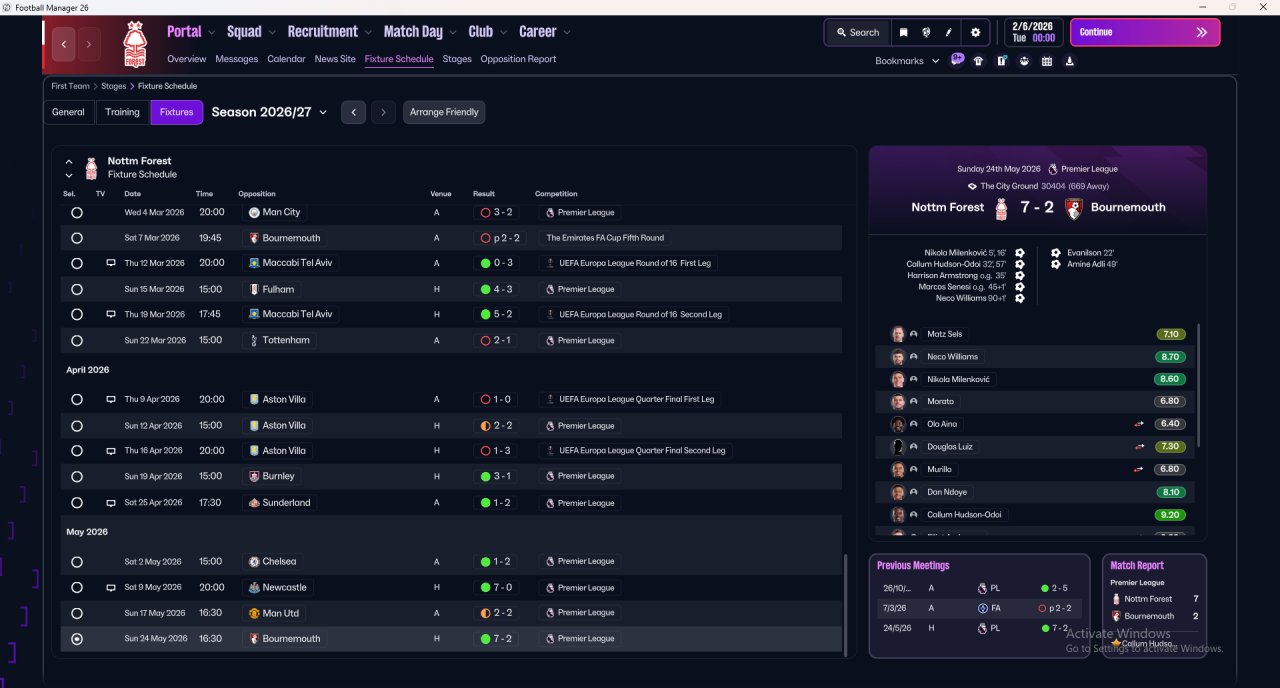Click the report card icon in bookmarks bar
1280x688 pixels.
pyautogui.click(x=1001, y=61)
